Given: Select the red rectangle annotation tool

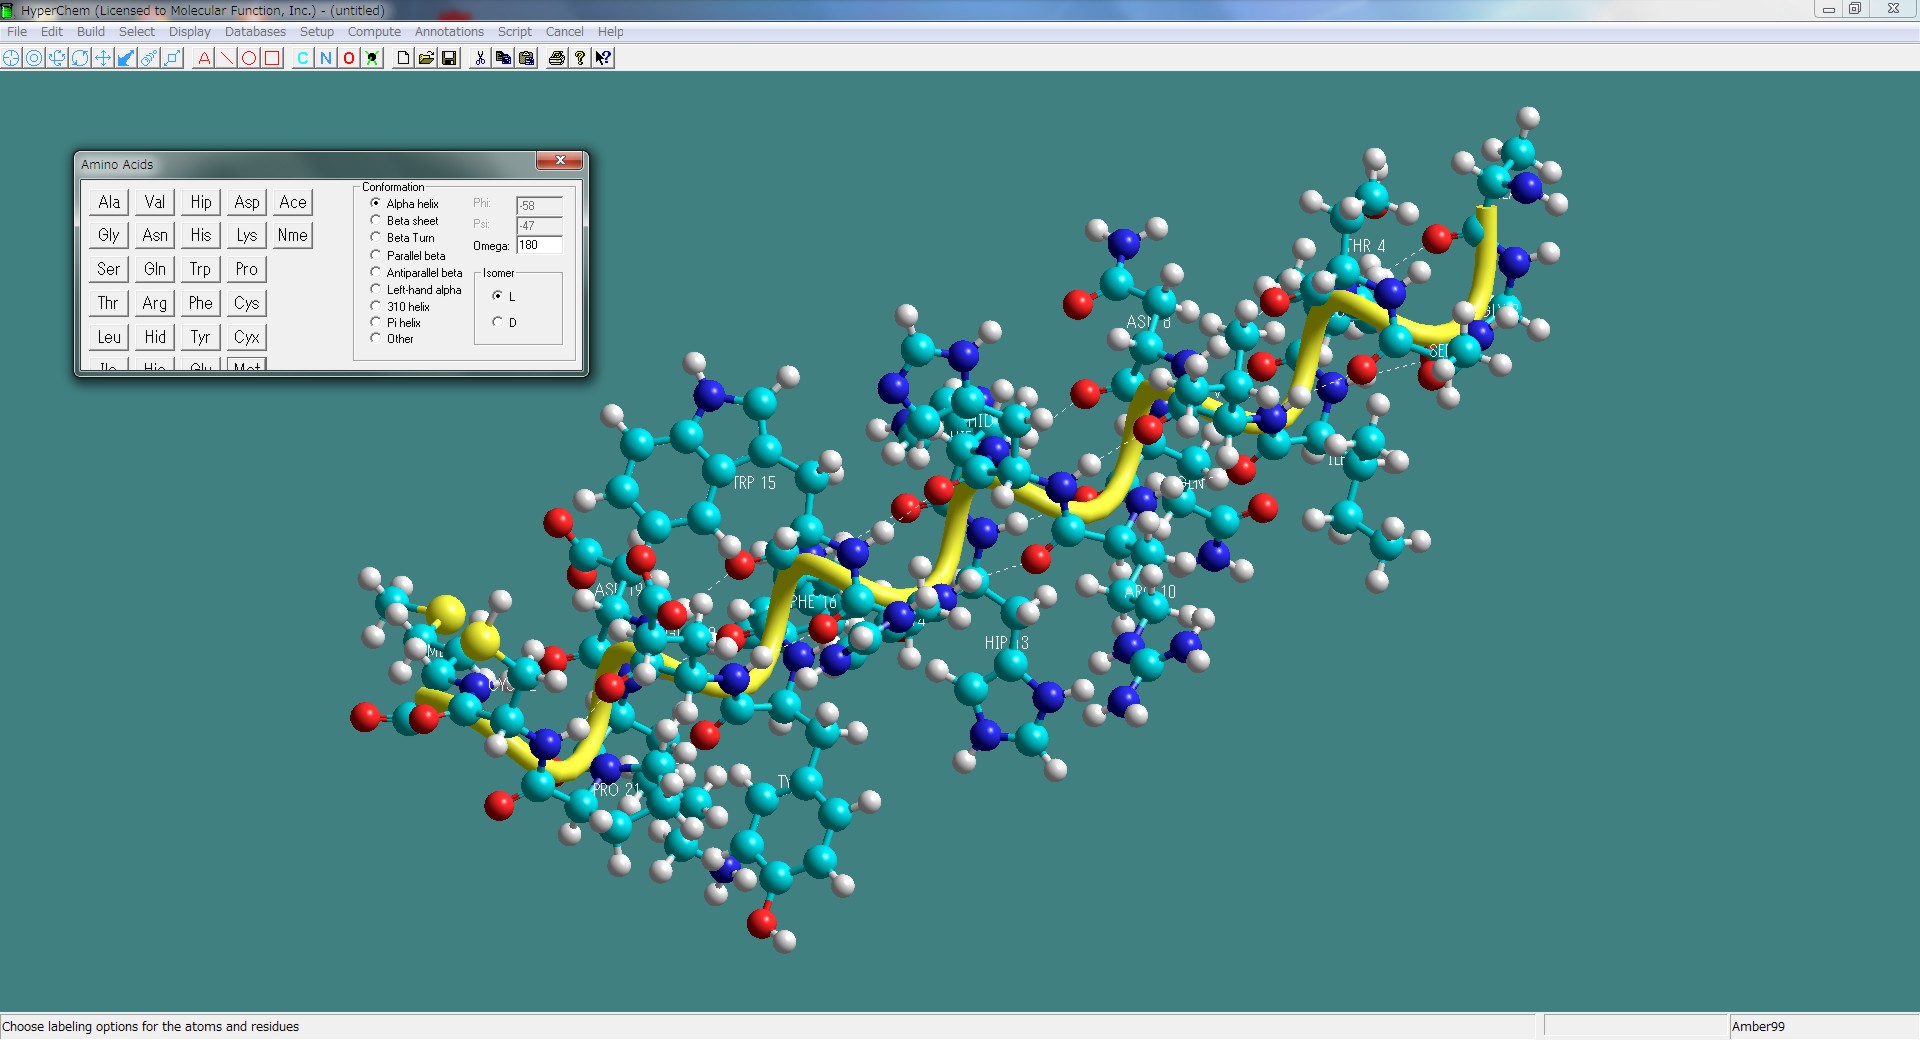Looking at the screenshot, I should pos(272,58).
